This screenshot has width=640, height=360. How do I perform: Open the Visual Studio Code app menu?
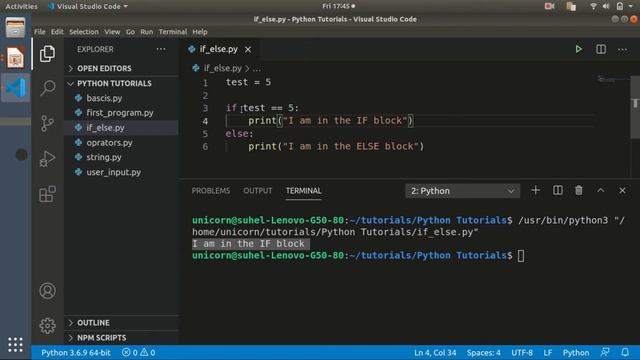[x=88, y=7]
